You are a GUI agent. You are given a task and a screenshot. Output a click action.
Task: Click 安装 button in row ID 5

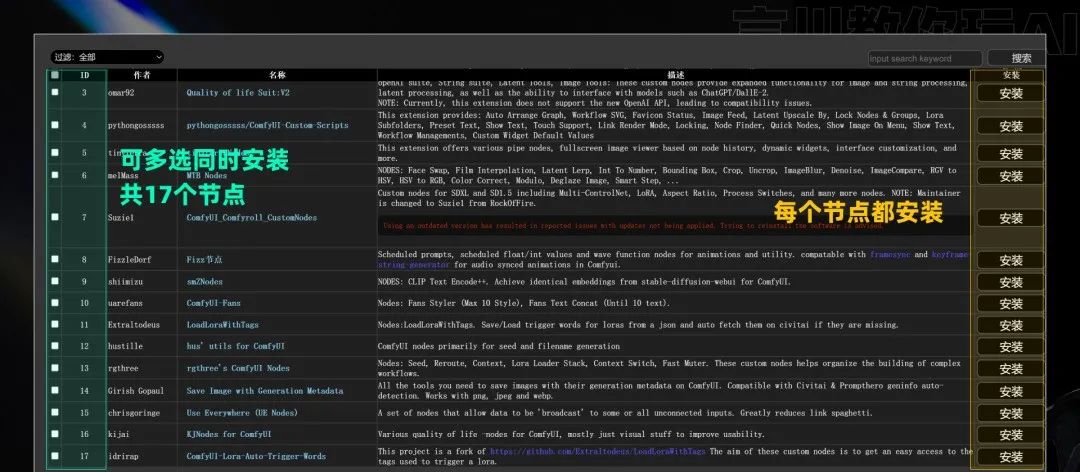(1010, 154)
